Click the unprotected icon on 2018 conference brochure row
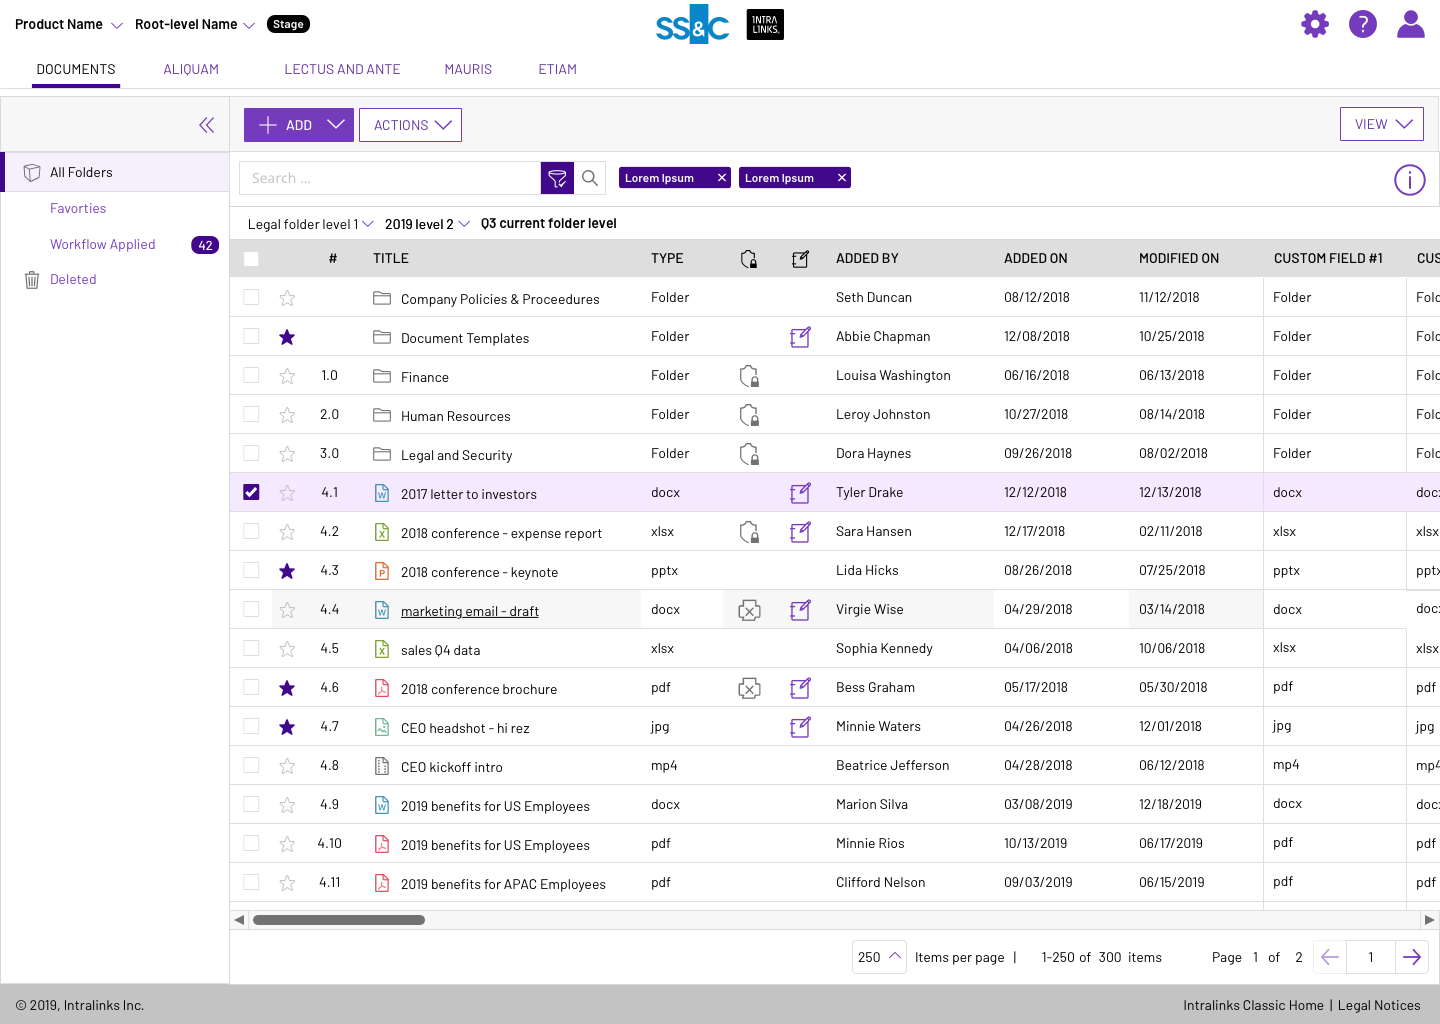 [x=749, y=688]
